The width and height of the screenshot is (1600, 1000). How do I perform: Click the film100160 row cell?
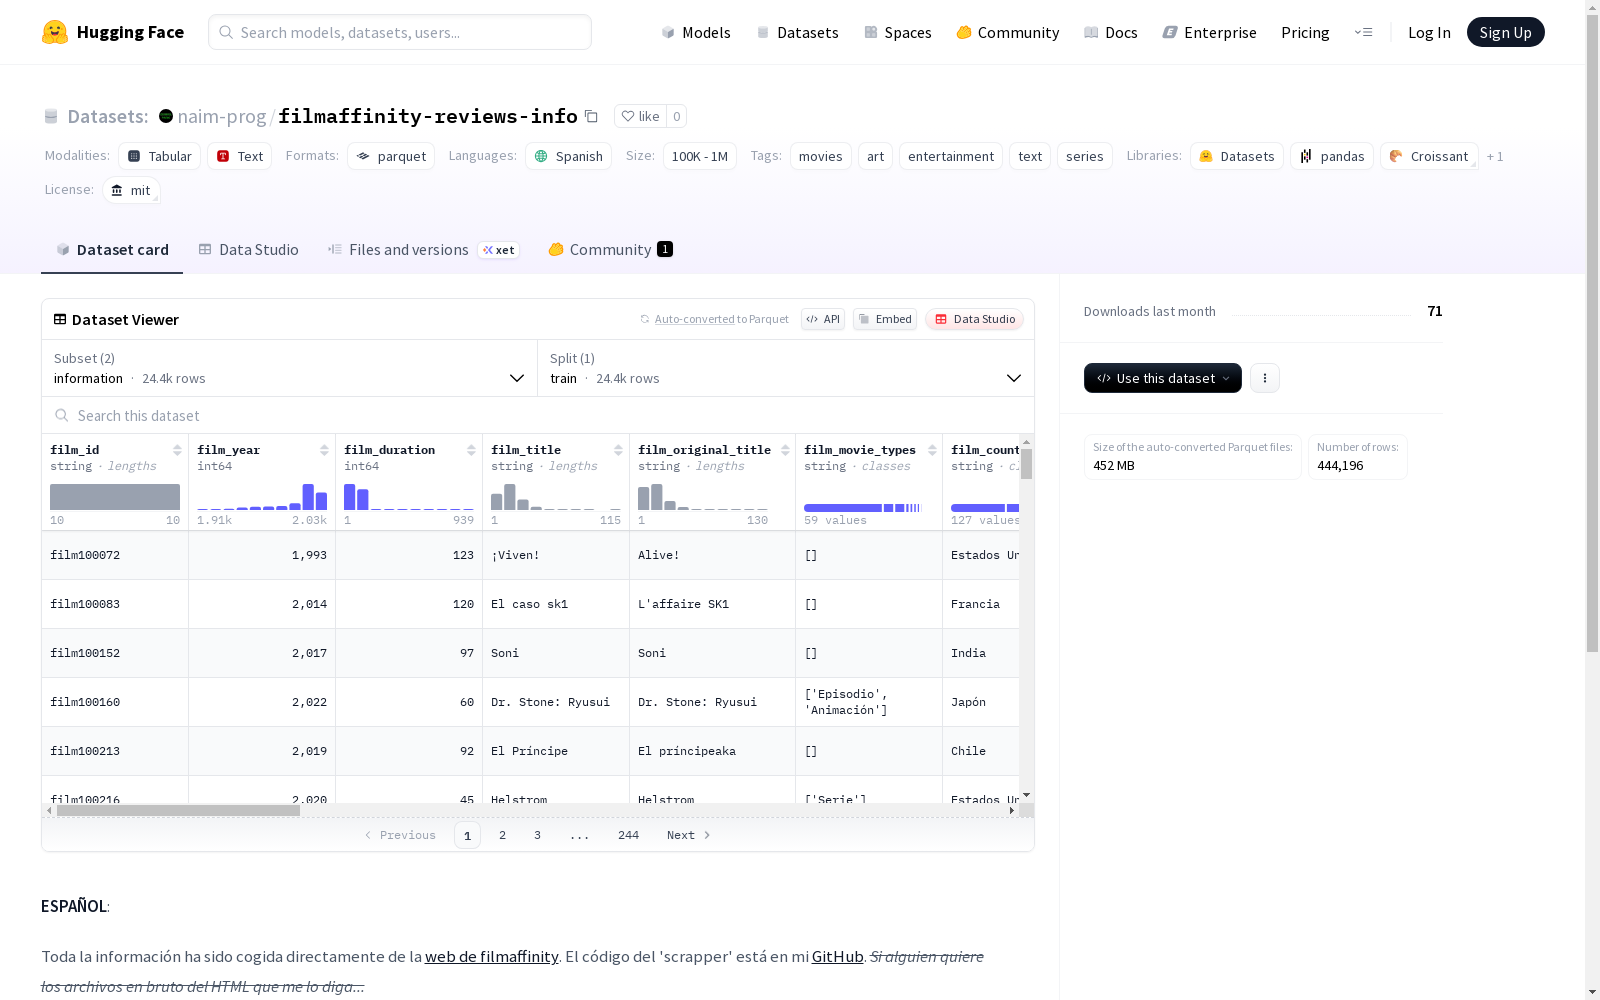click(115, 702)
